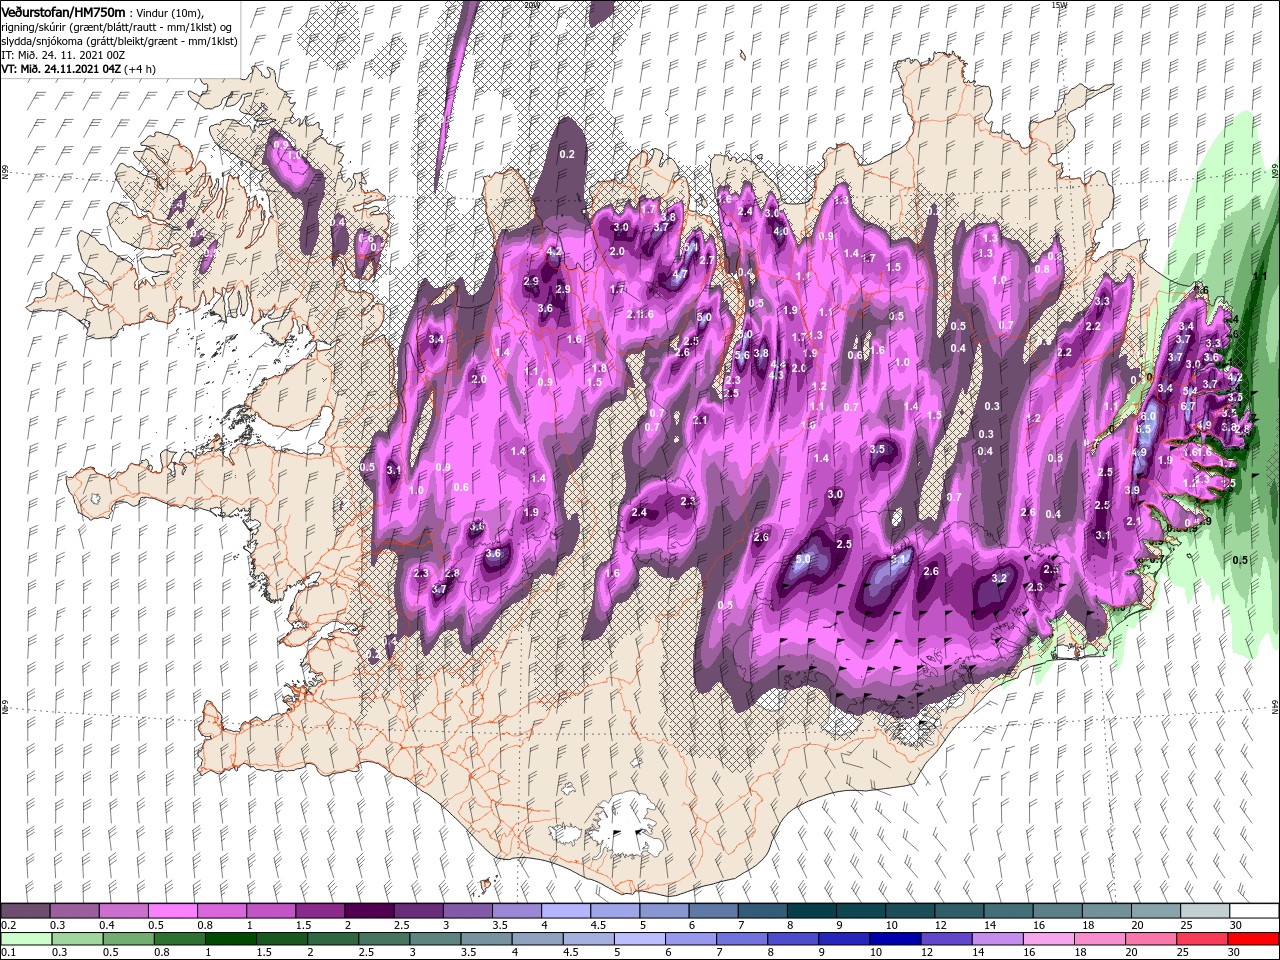The image size is (1280, 960).
Task: Pick lower legend swatch between 16 and 18
Action: (1048, 938)
